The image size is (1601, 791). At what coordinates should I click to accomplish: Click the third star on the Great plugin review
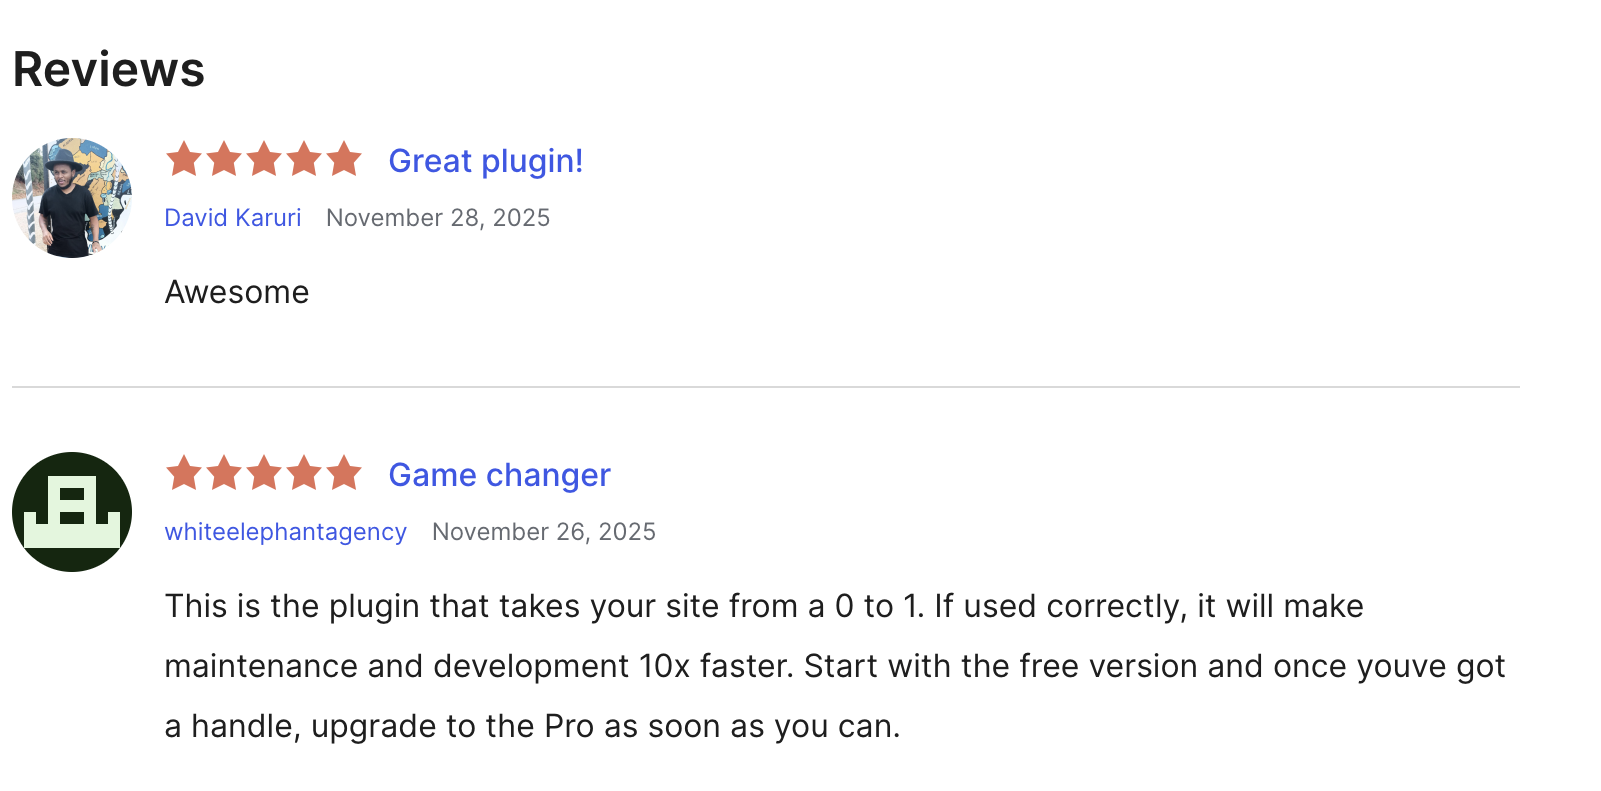[264, 160]
